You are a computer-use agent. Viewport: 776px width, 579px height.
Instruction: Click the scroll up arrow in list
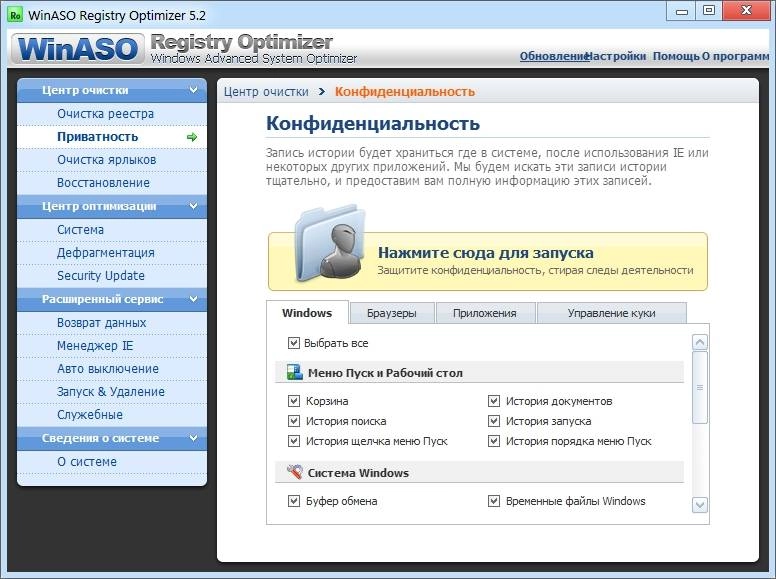[x=699, y=342]
